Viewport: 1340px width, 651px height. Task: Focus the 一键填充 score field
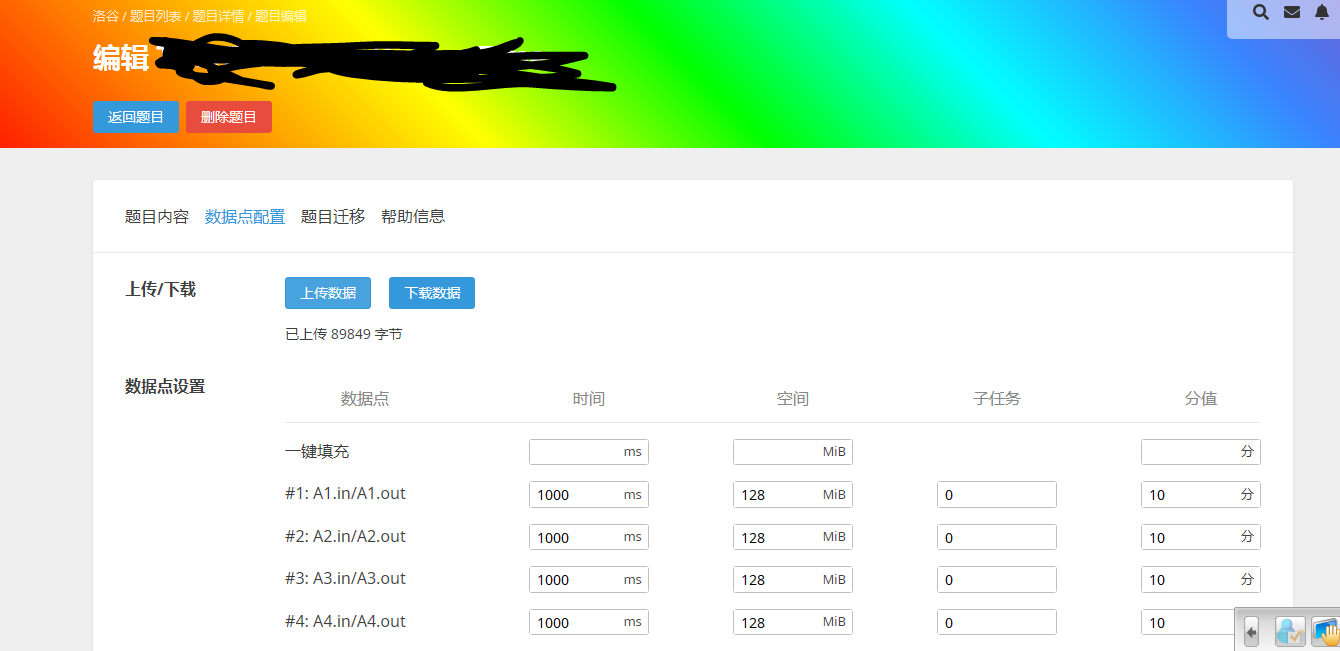(1190, 452)
